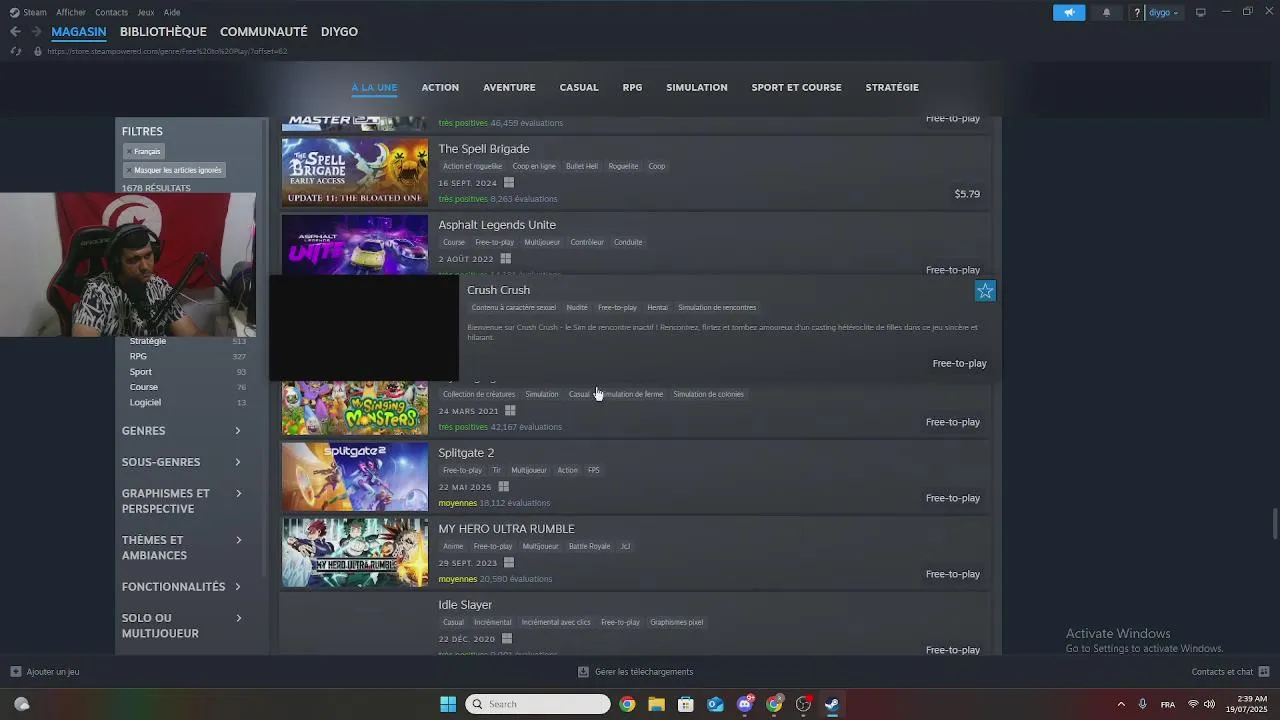
Task: Open the Steam announcements megaphone button
Action: coord(1069,12)
